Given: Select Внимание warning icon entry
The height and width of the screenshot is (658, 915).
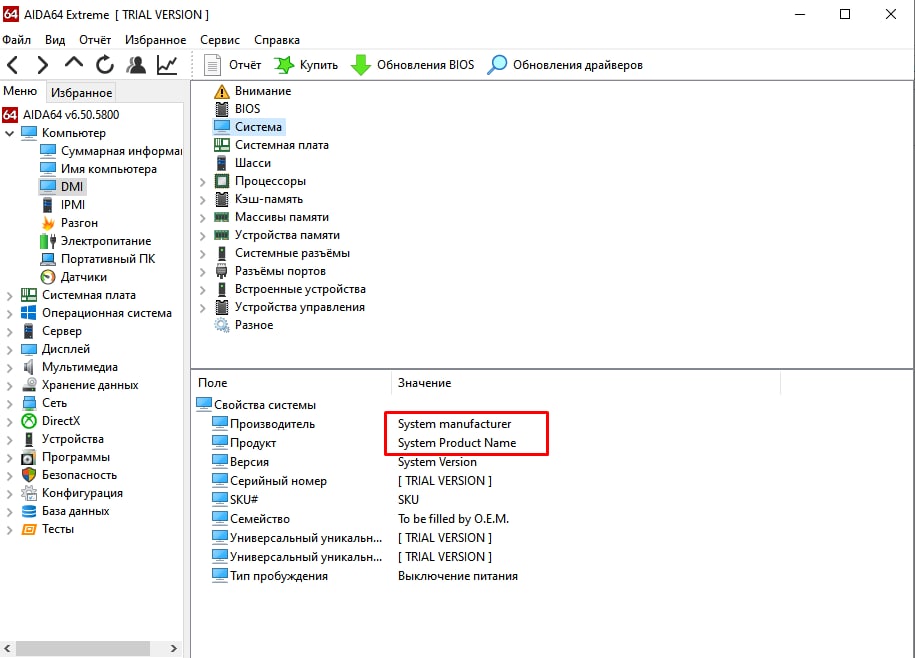Looking at the screenshot, I should click(x=252, y=91).
